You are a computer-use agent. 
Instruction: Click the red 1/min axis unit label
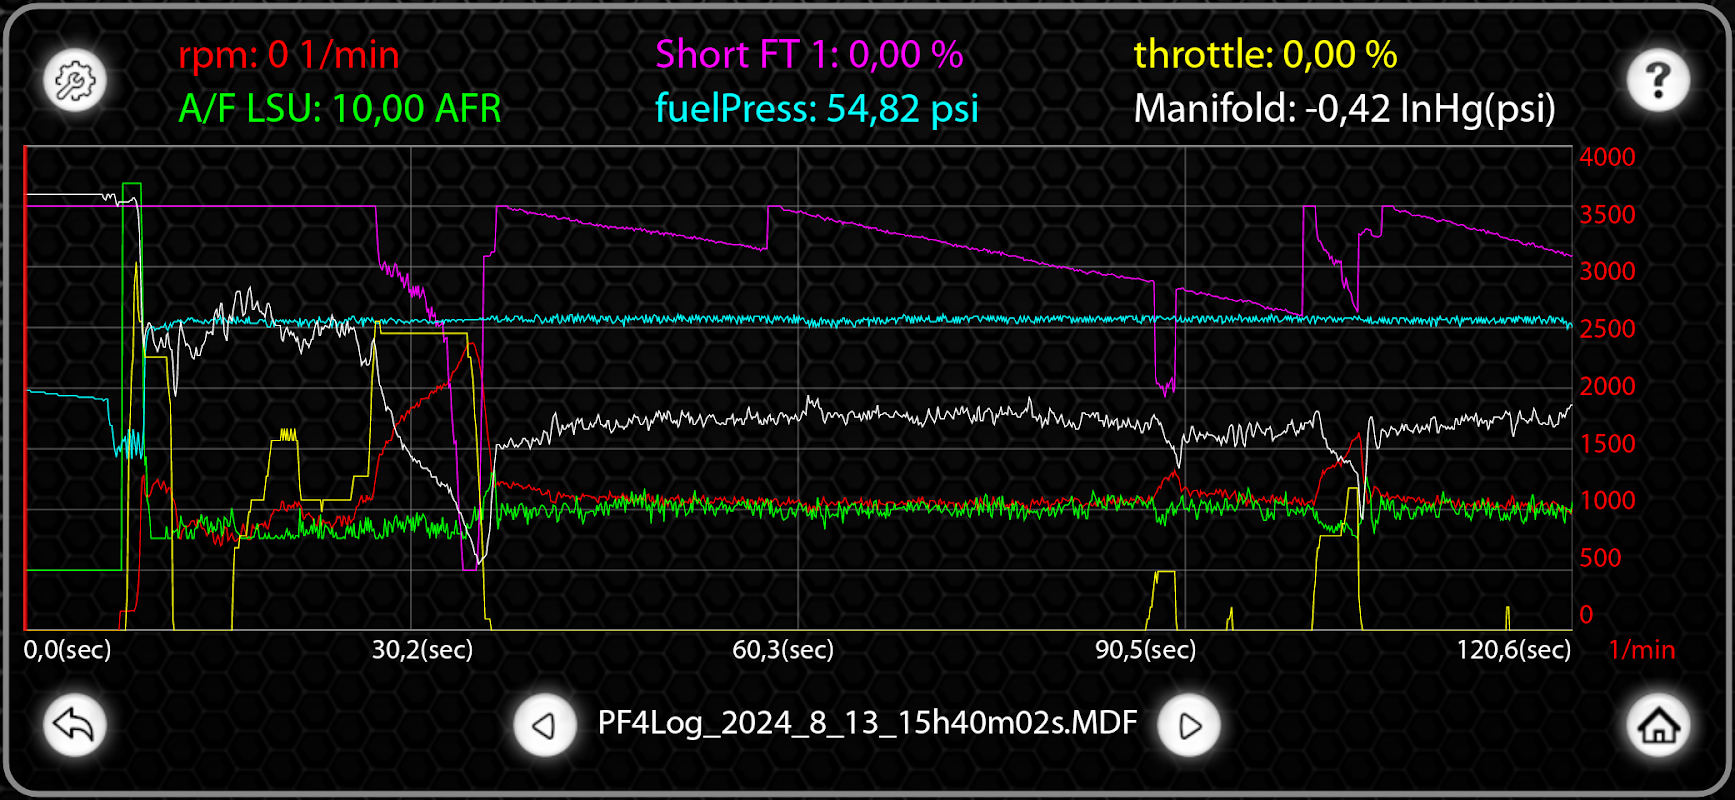pos(1642,650)
